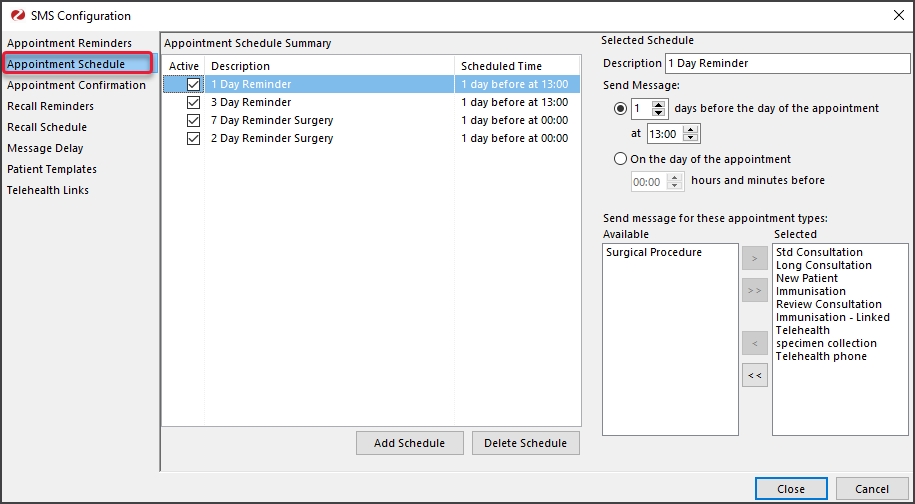Open Recall Schedule section
This screenshot has height=504, width=915.
point(47,127)
